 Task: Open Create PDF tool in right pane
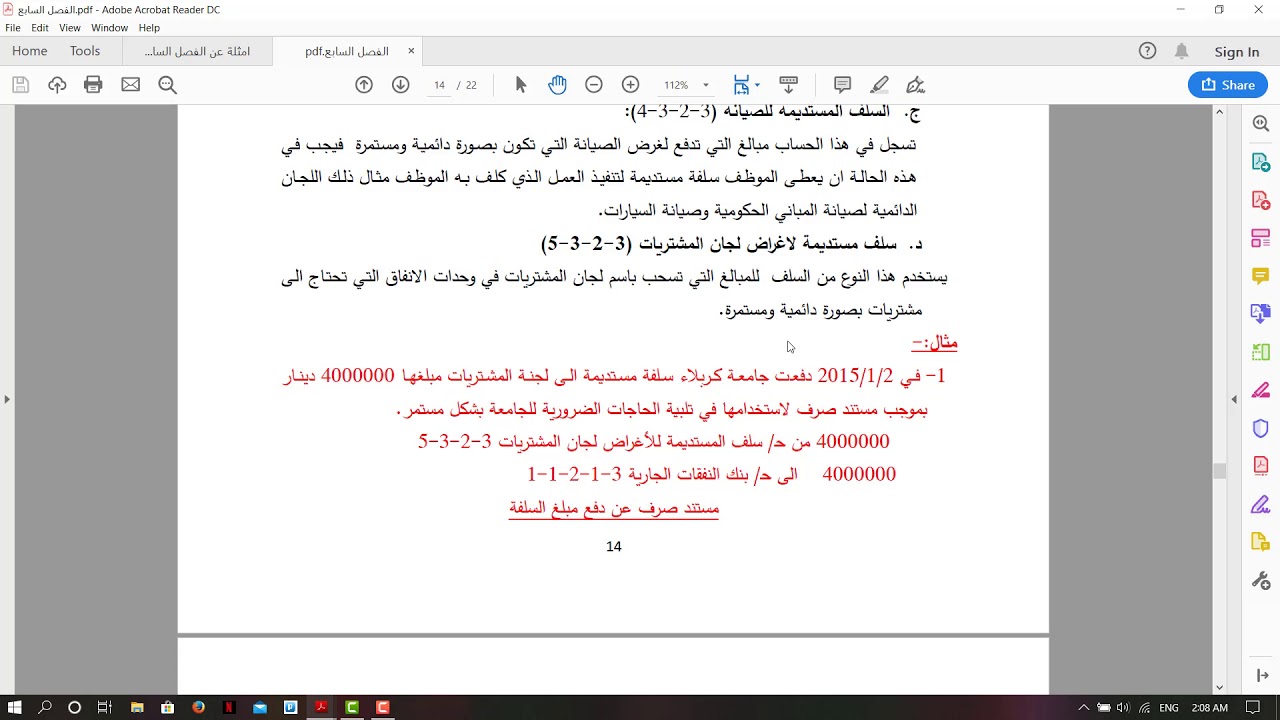coord(1260,200)
